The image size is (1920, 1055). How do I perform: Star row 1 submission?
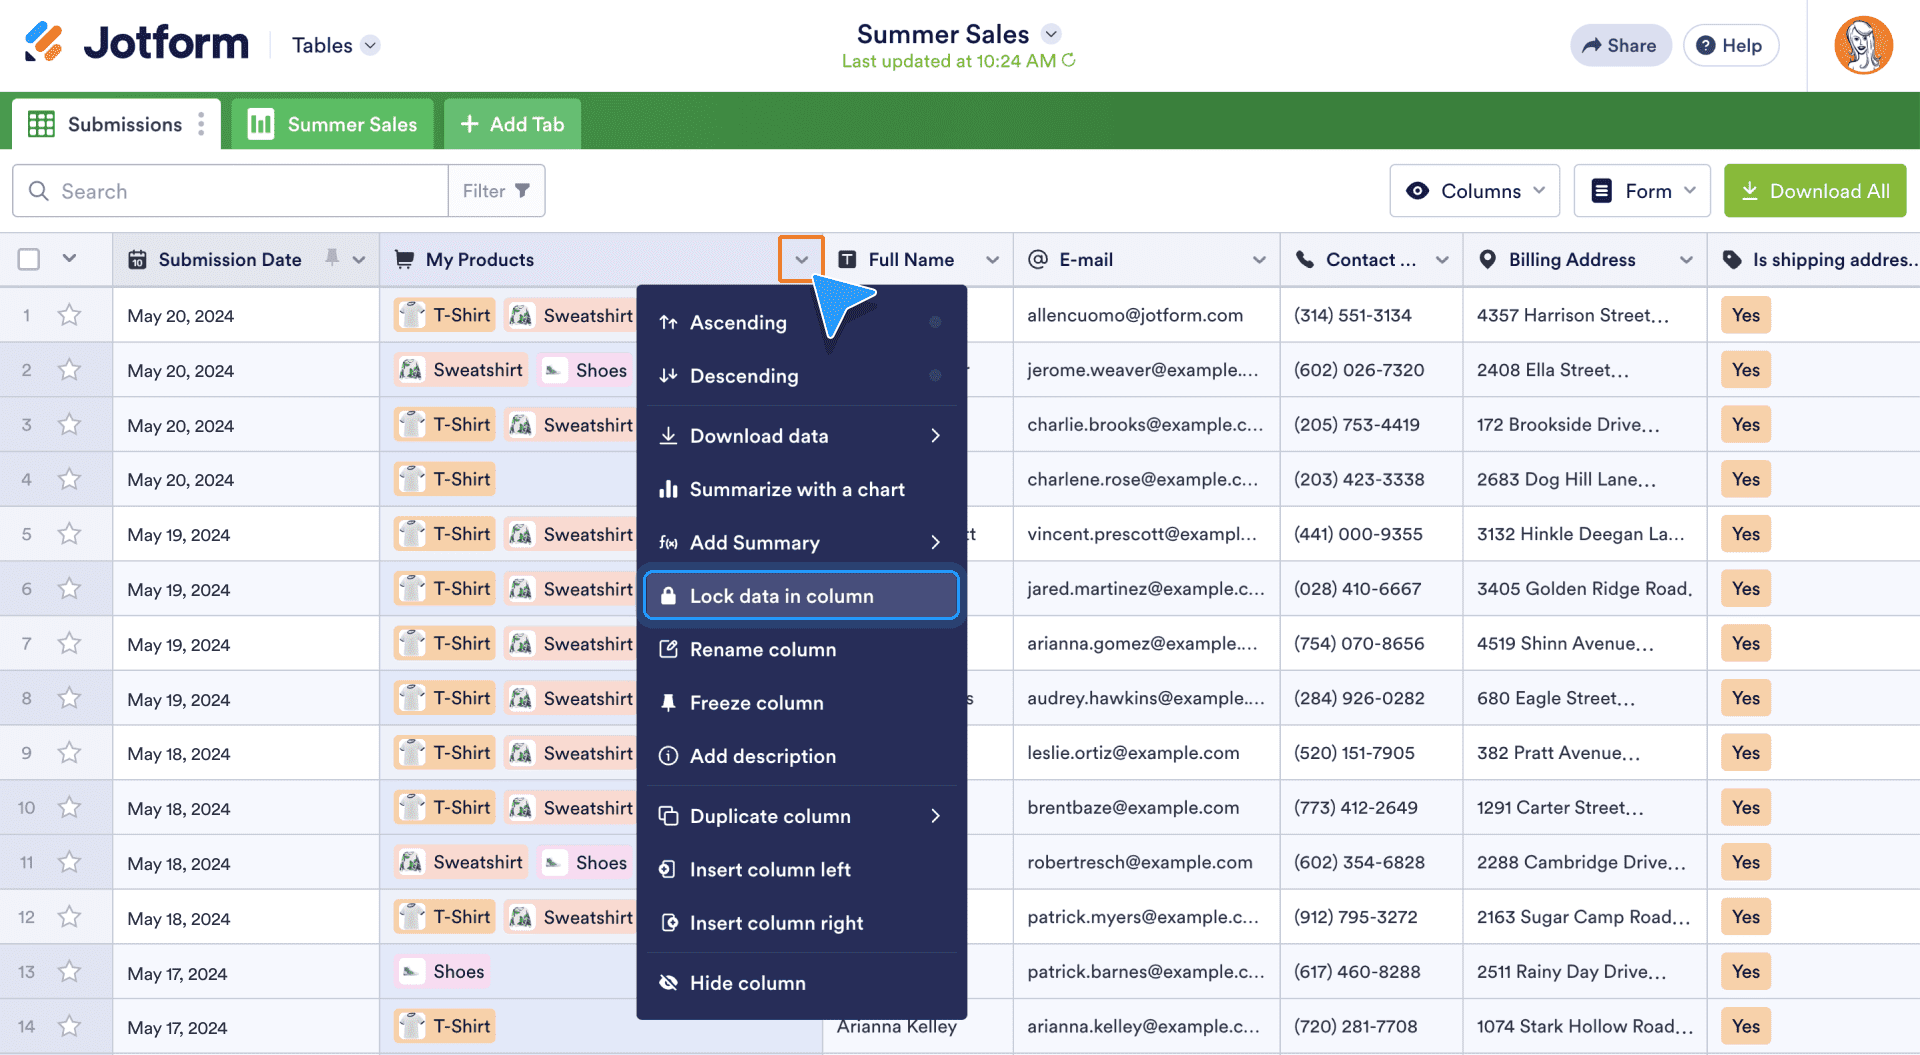click(69, 315)
